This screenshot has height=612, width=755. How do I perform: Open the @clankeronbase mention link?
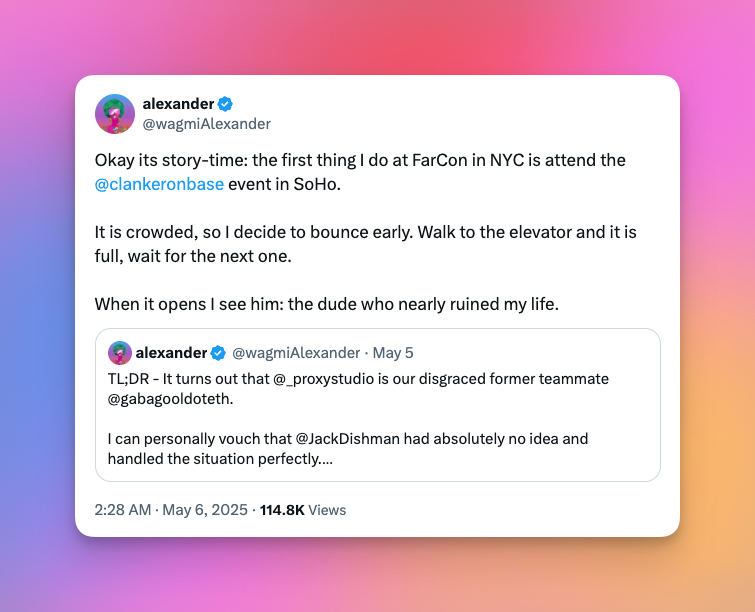click(159, 184)
